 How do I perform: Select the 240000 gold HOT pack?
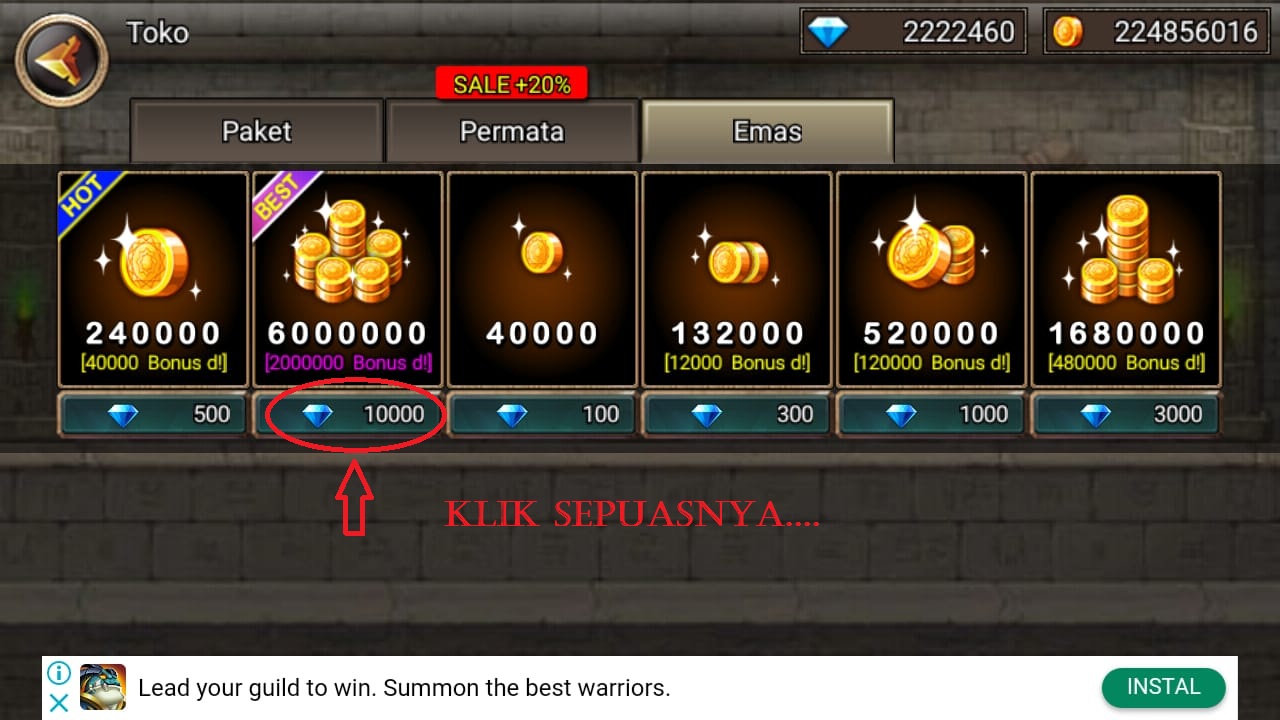tap(153, 279)
